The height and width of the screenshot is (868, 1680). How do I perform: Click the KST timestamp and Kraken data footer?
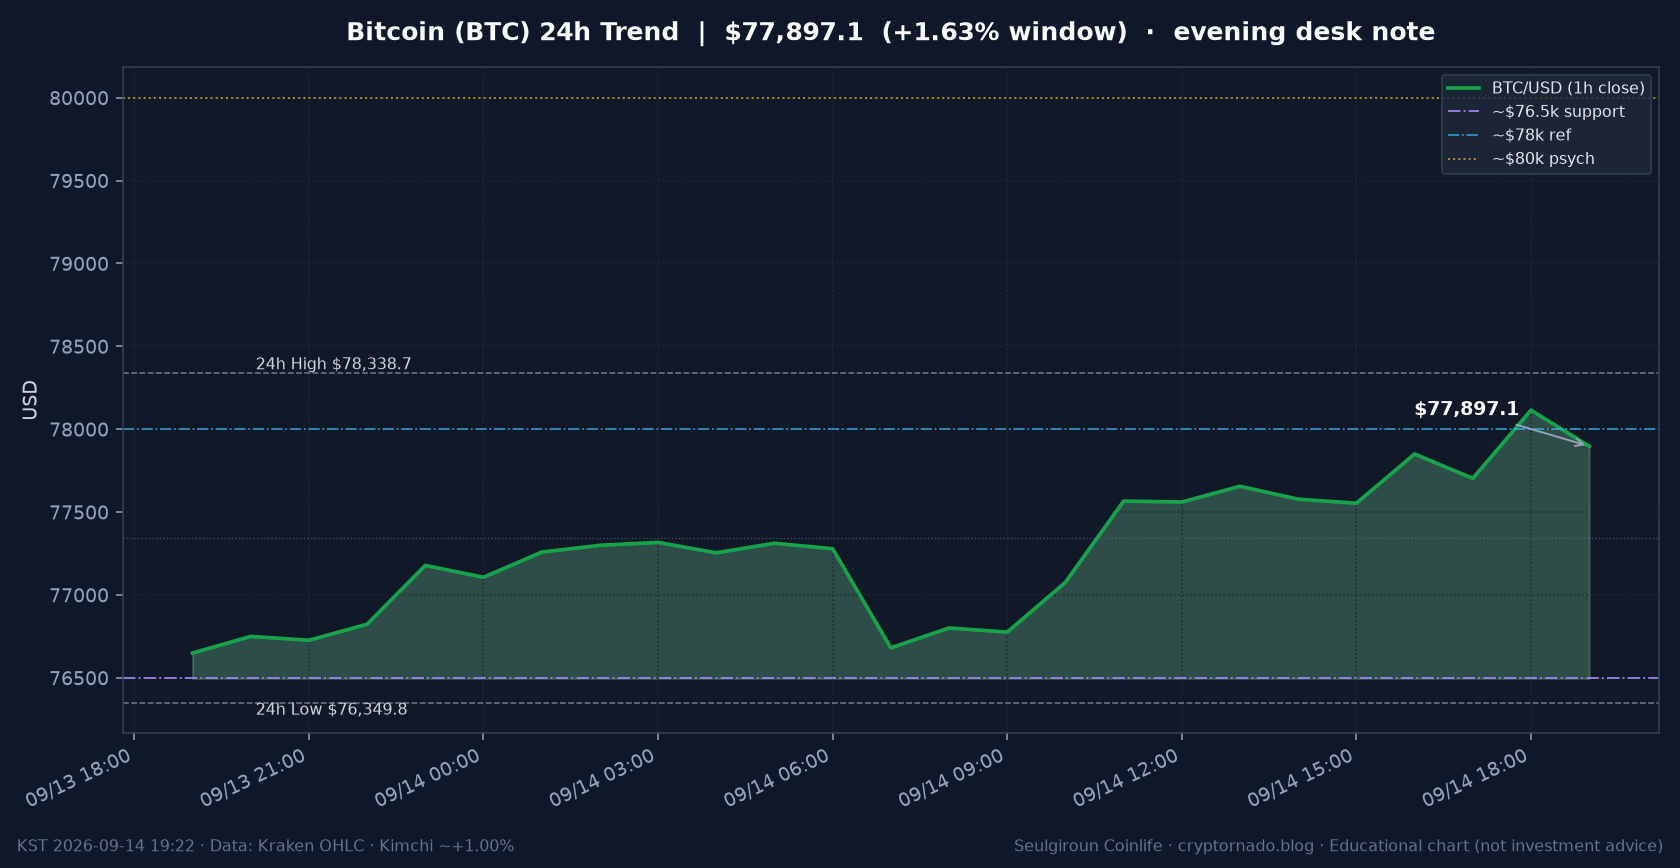266,846
